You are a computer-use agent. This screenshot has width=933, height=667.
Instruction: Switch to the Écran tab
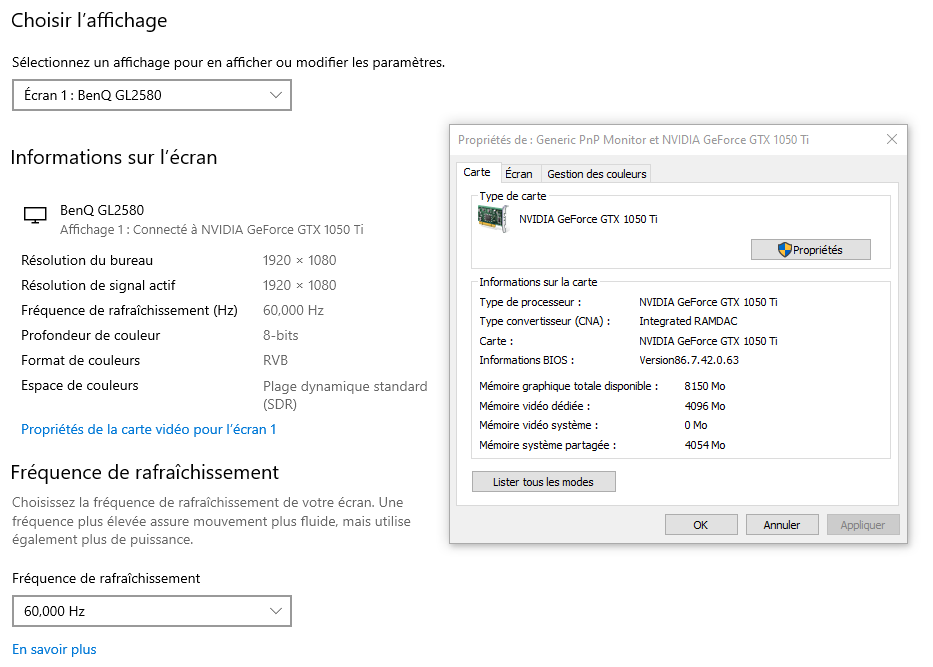pos(519,174)
